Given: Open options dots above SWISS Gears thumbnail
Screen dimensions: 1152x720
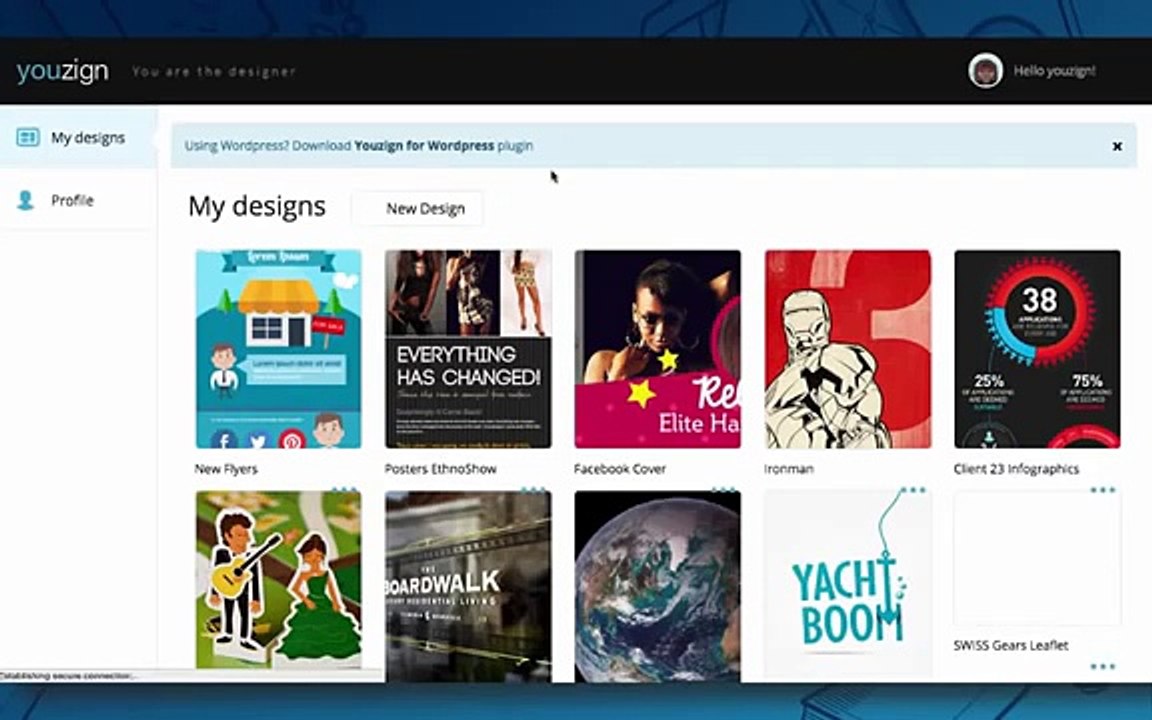Looking at the screenshot, I should 1103,489.
